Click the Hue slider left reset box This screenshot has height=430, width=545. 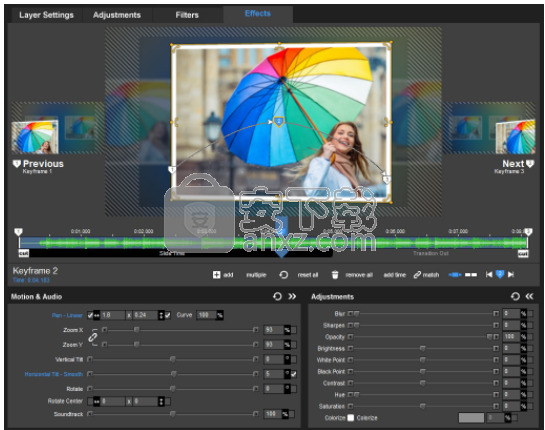pyautogui.click(x=351, y=395)
